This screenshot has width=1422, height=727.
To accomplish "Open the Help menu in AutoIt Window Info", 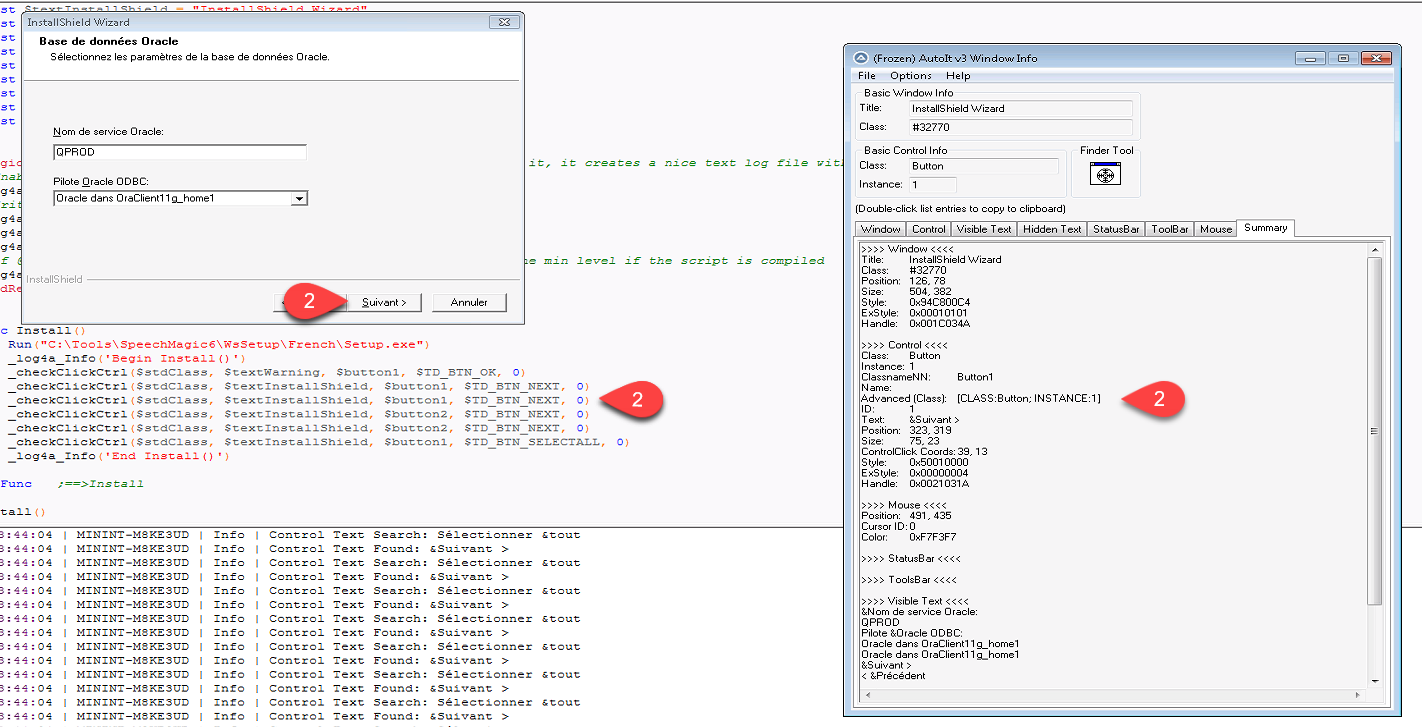I will click(x=958, y=76).
